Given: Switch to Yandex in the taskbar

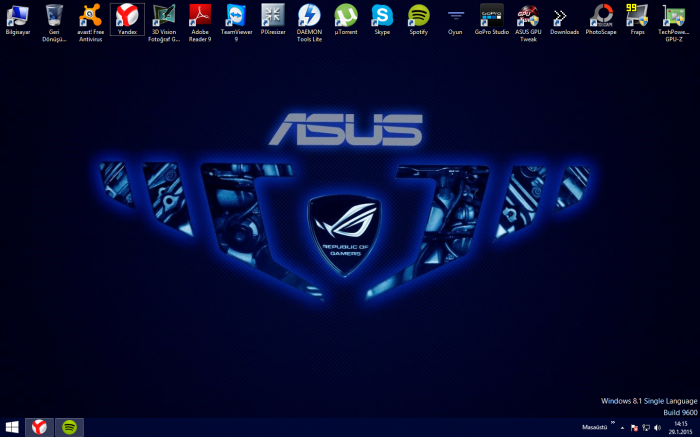Looking at the screenshot, I should [40, 427].
